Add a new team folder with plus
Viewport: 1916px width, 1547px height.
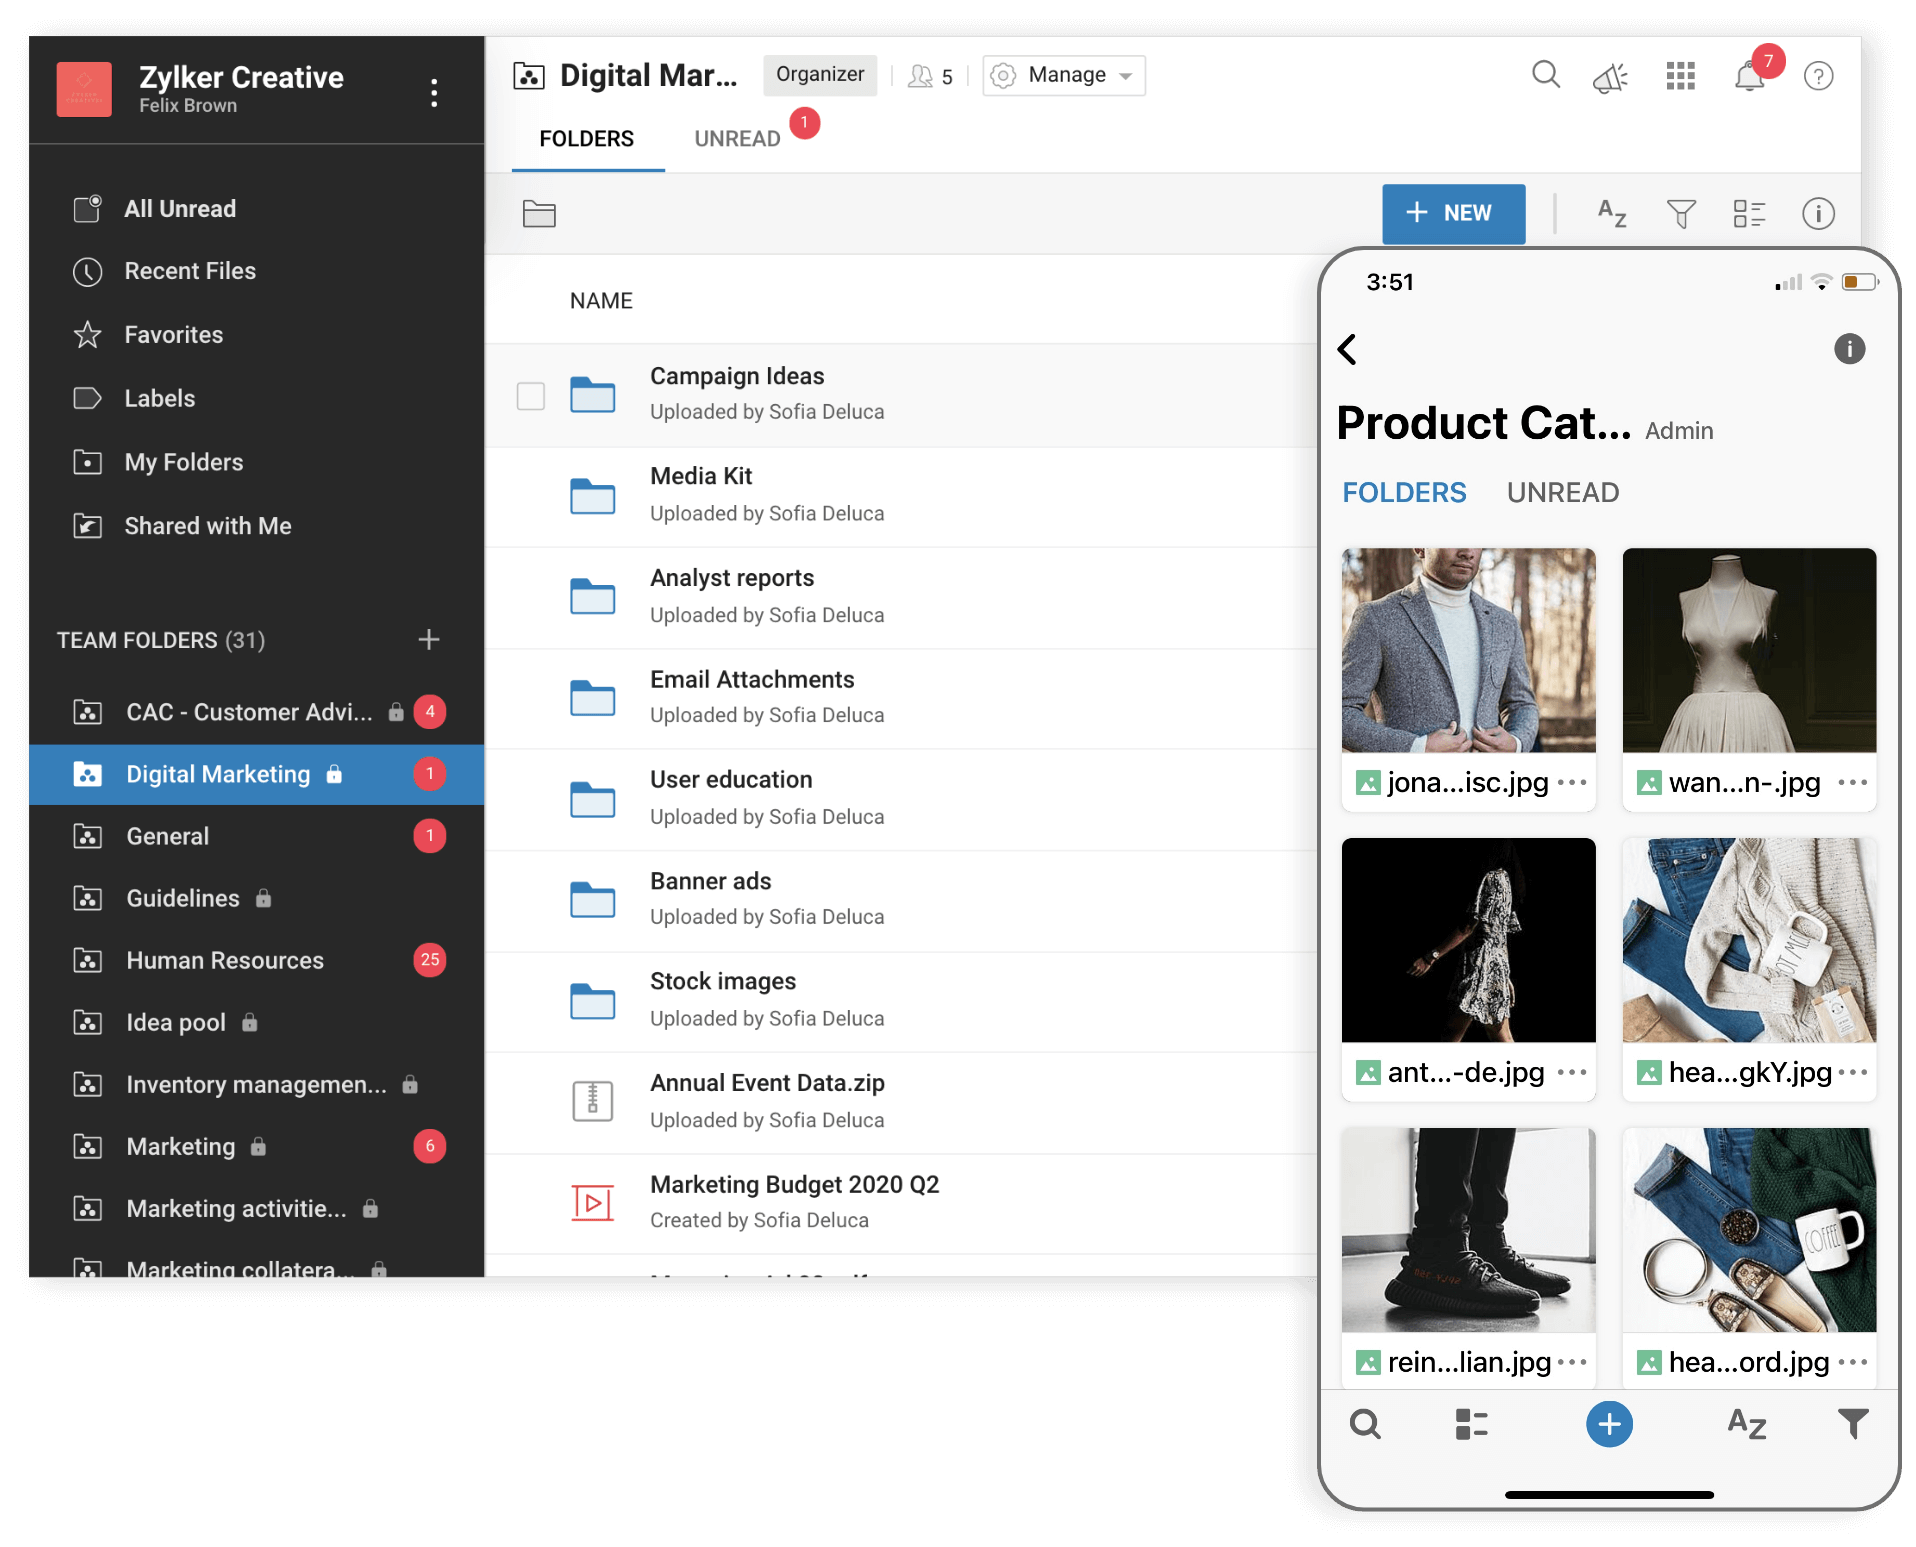pos(428,640)
